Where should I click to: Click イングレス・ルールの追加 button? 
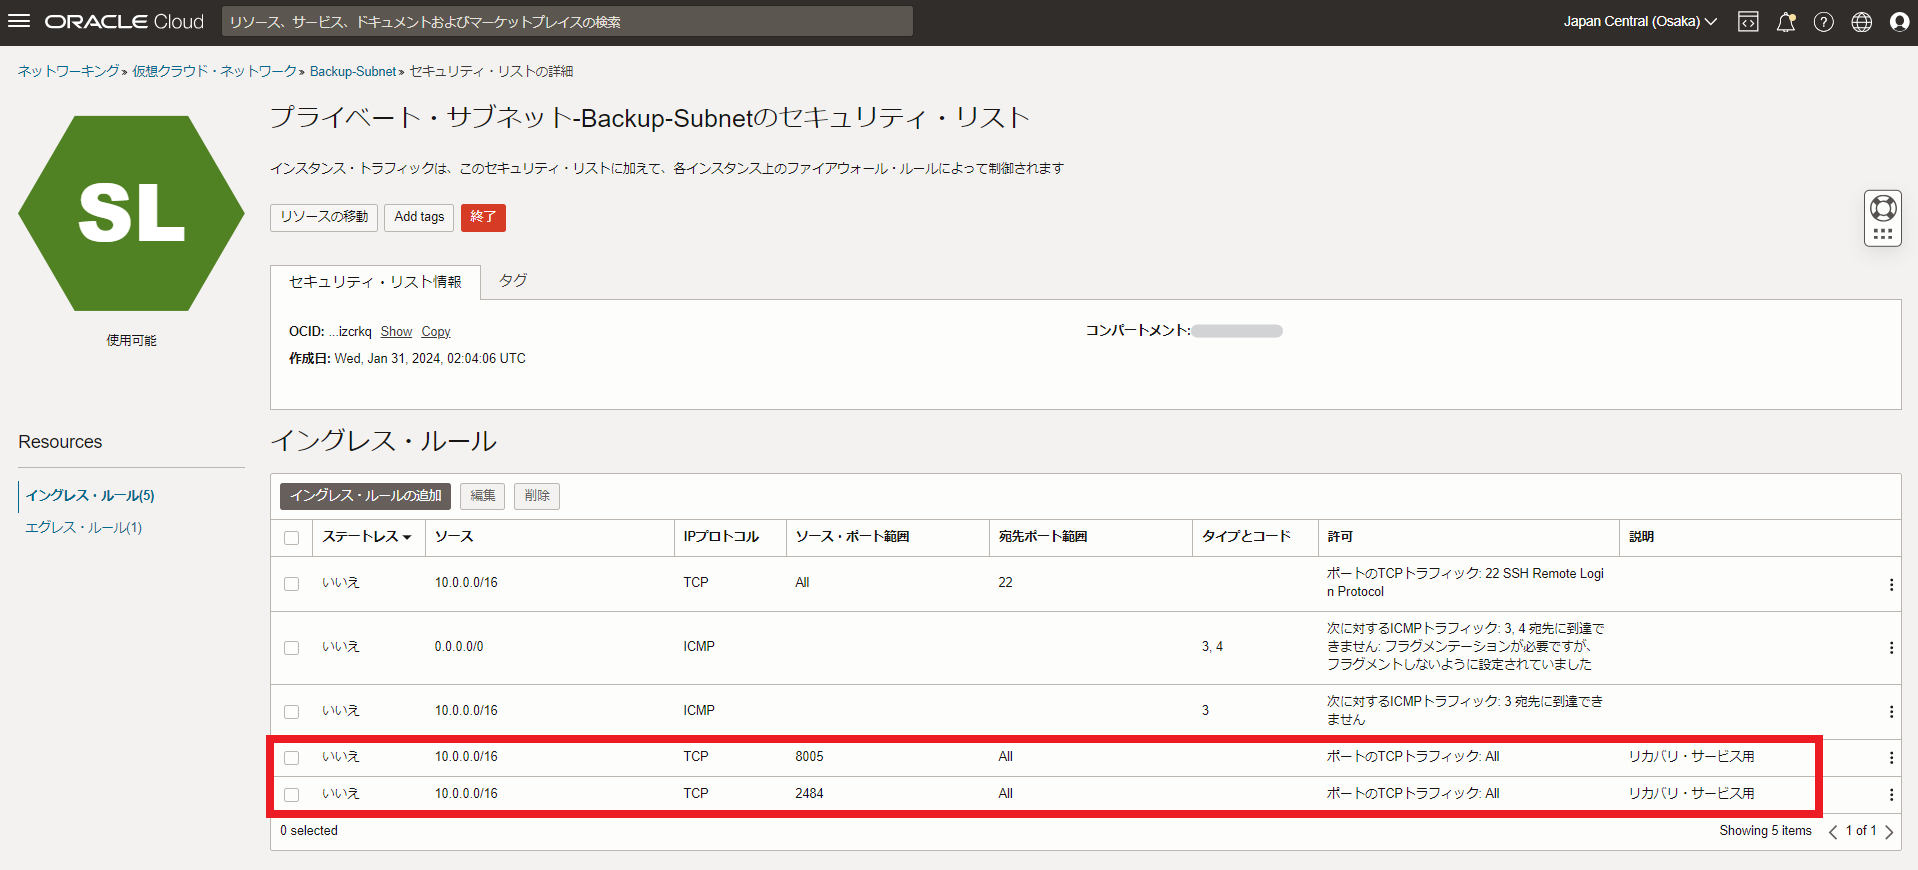[365, 496]
